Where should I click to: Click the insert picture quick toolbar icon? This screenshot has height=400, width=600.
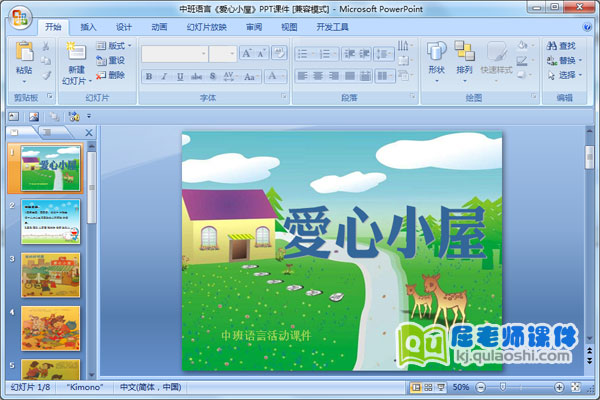point(34,116)
